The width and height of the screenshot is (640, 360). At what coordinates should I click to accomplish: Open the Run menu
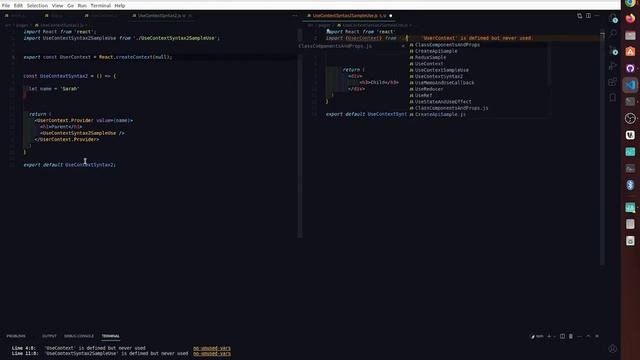[x=82, y=6]
